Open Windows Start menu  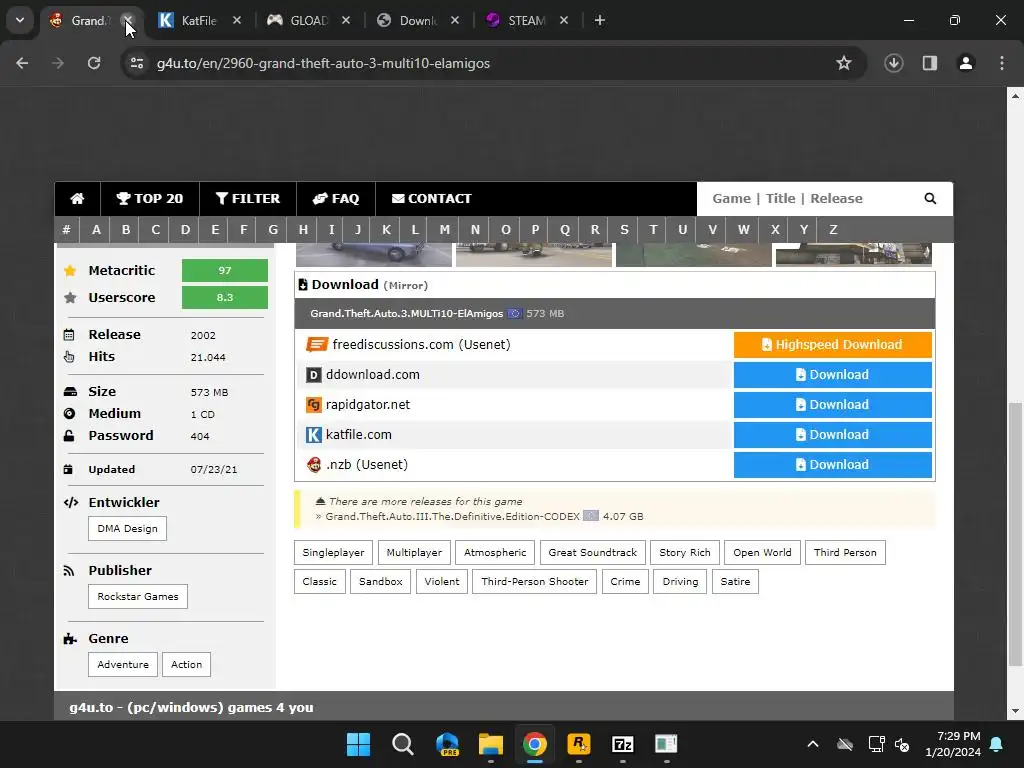point(359,744)
